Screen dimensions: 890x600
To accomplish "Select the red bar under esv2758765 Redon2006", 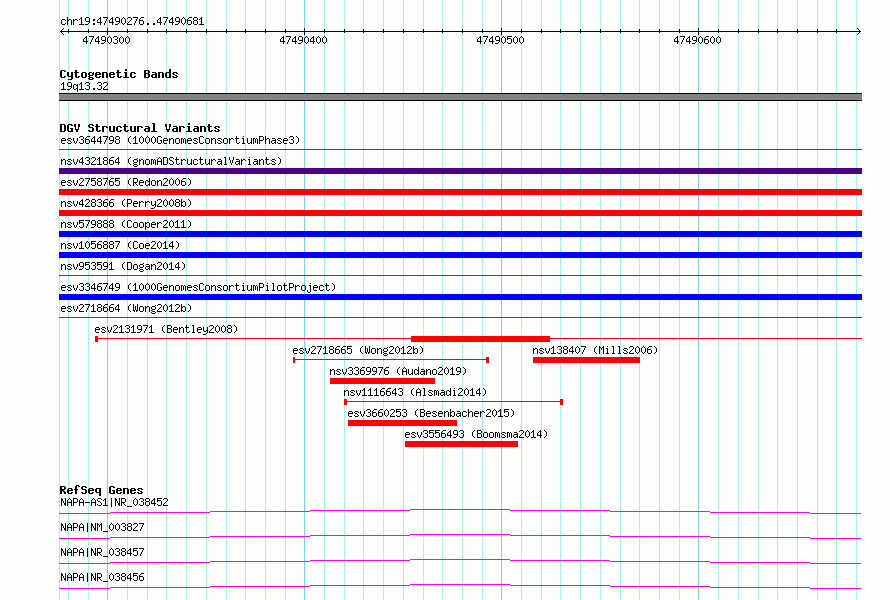I will [x=460, y=192].
